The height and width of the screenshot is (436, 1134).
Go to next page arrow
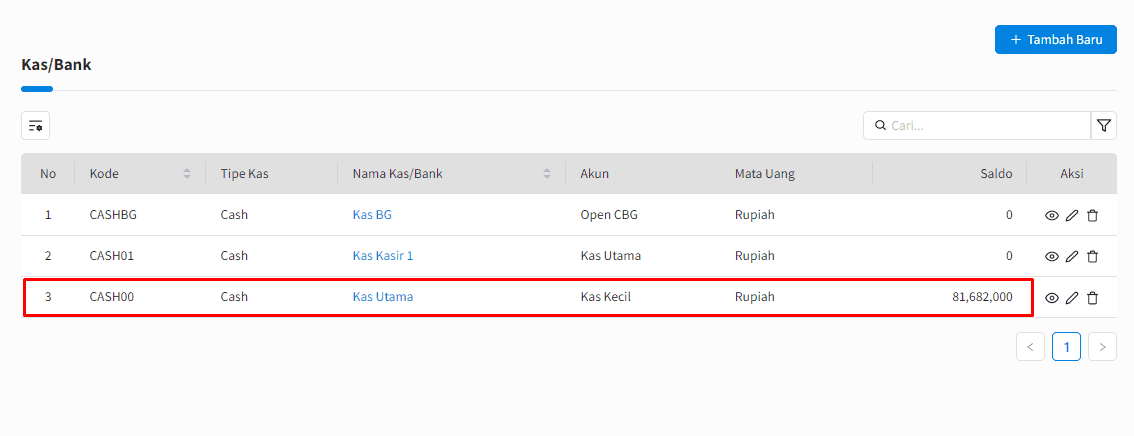1102,347
